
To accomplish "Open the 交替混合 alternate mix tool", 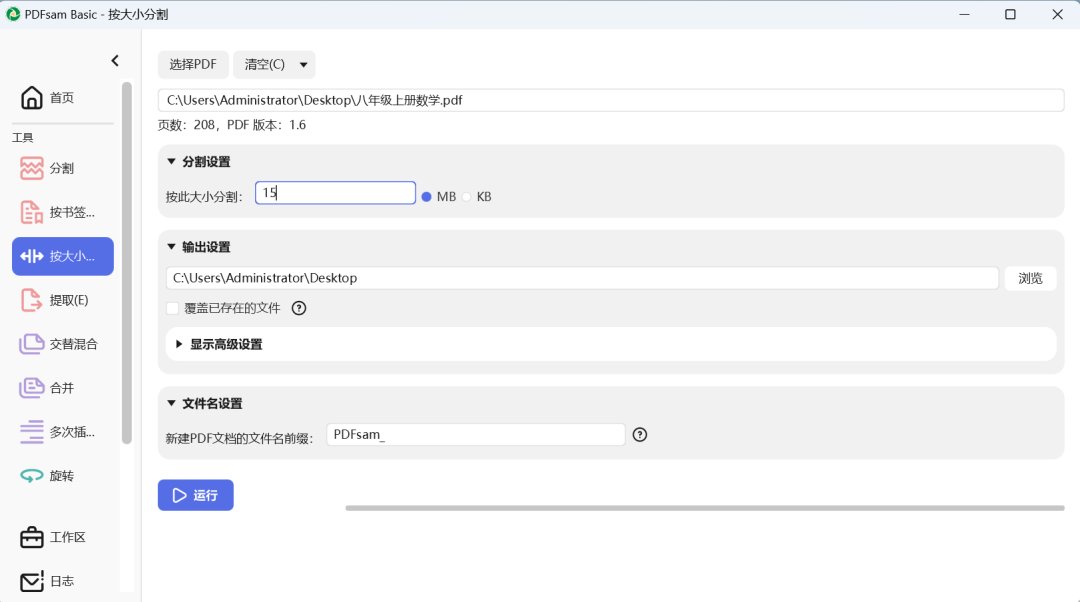I will 63,344.
